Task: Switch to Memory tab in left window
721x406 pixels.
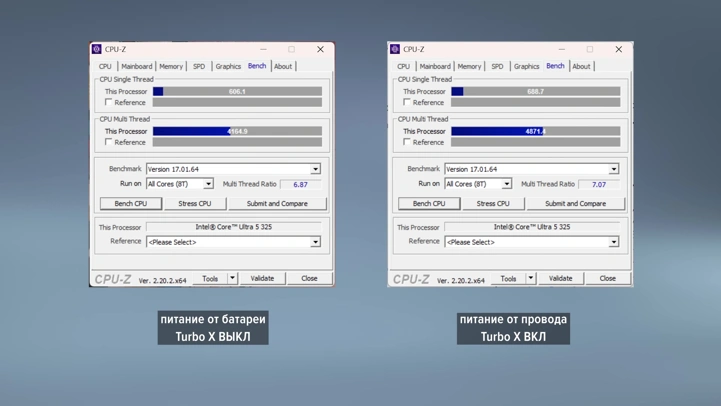Action: 171,66
